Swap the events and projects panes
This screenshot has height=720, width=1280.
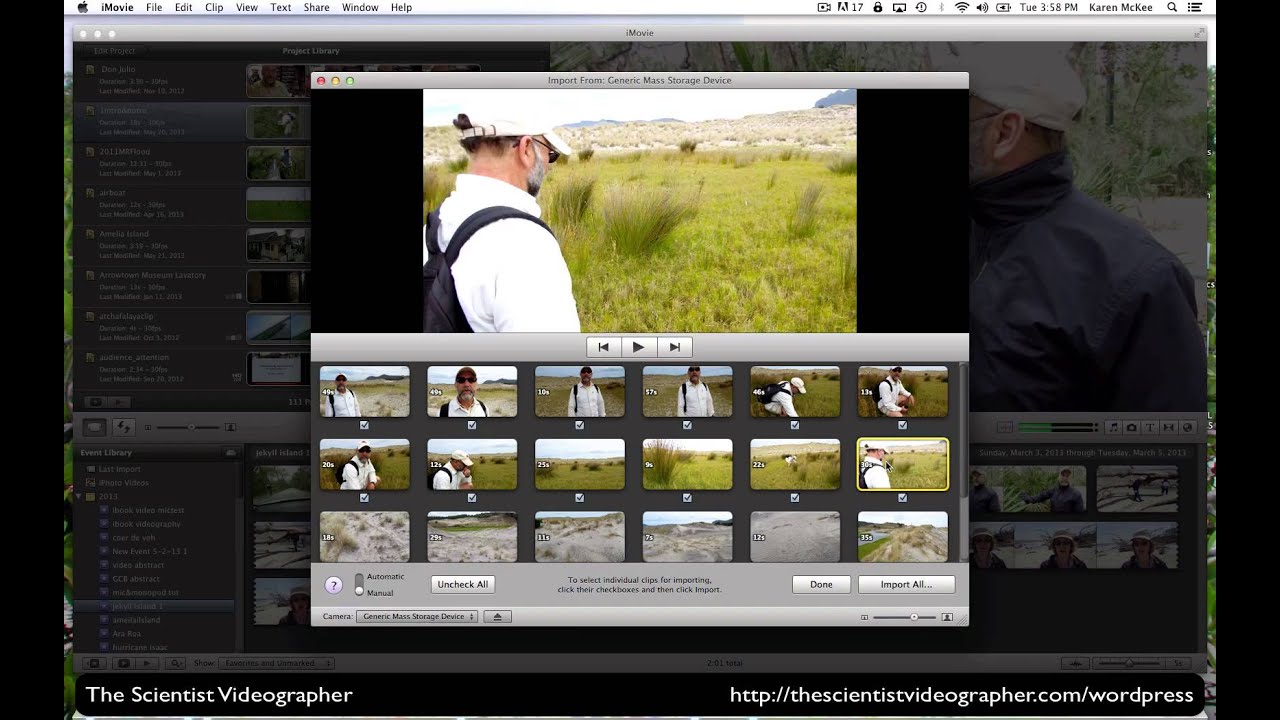point(124,427)
